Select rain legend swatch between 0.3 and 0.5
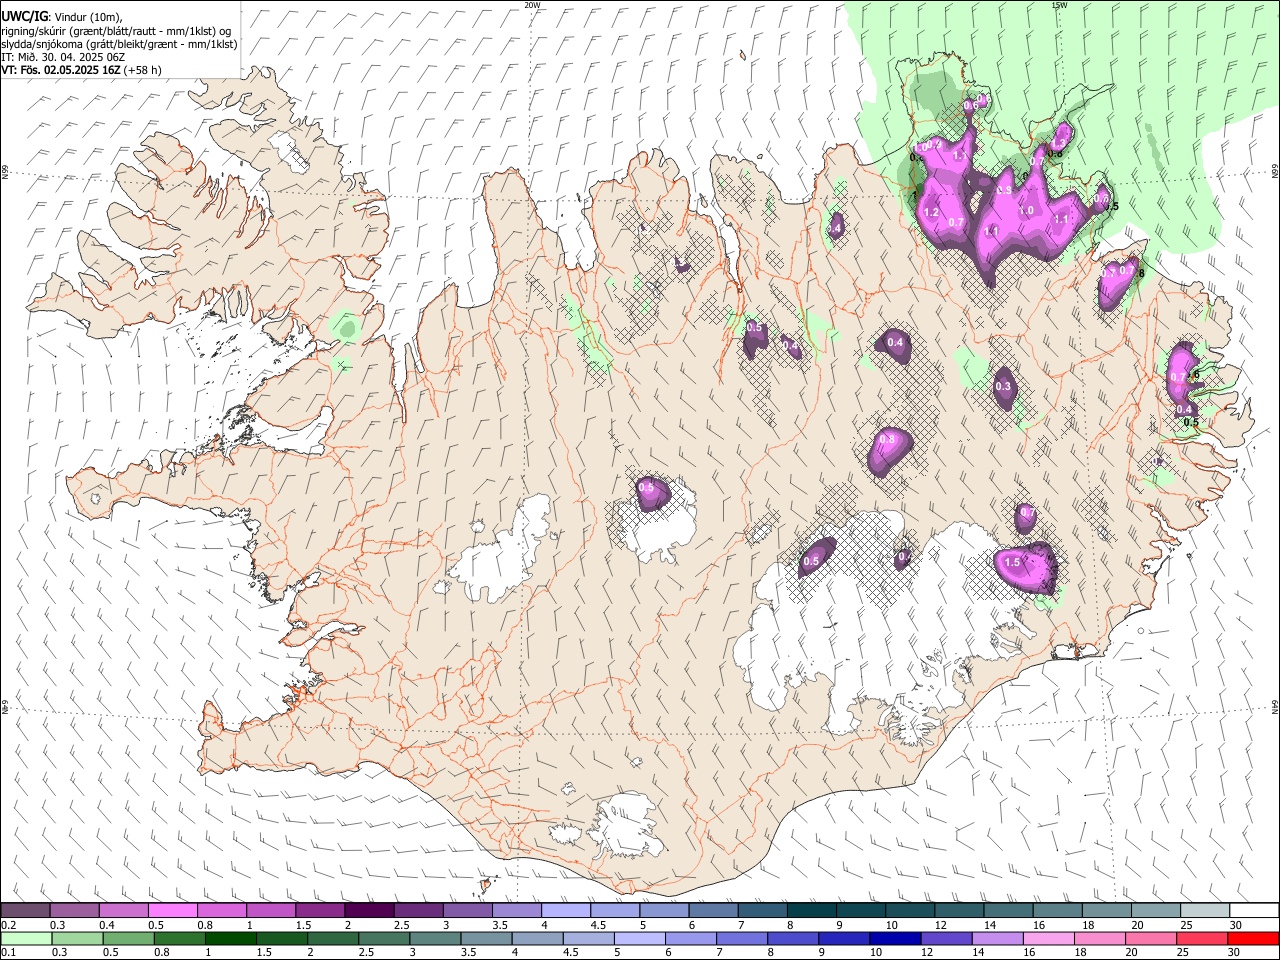 tap(79, 938)
